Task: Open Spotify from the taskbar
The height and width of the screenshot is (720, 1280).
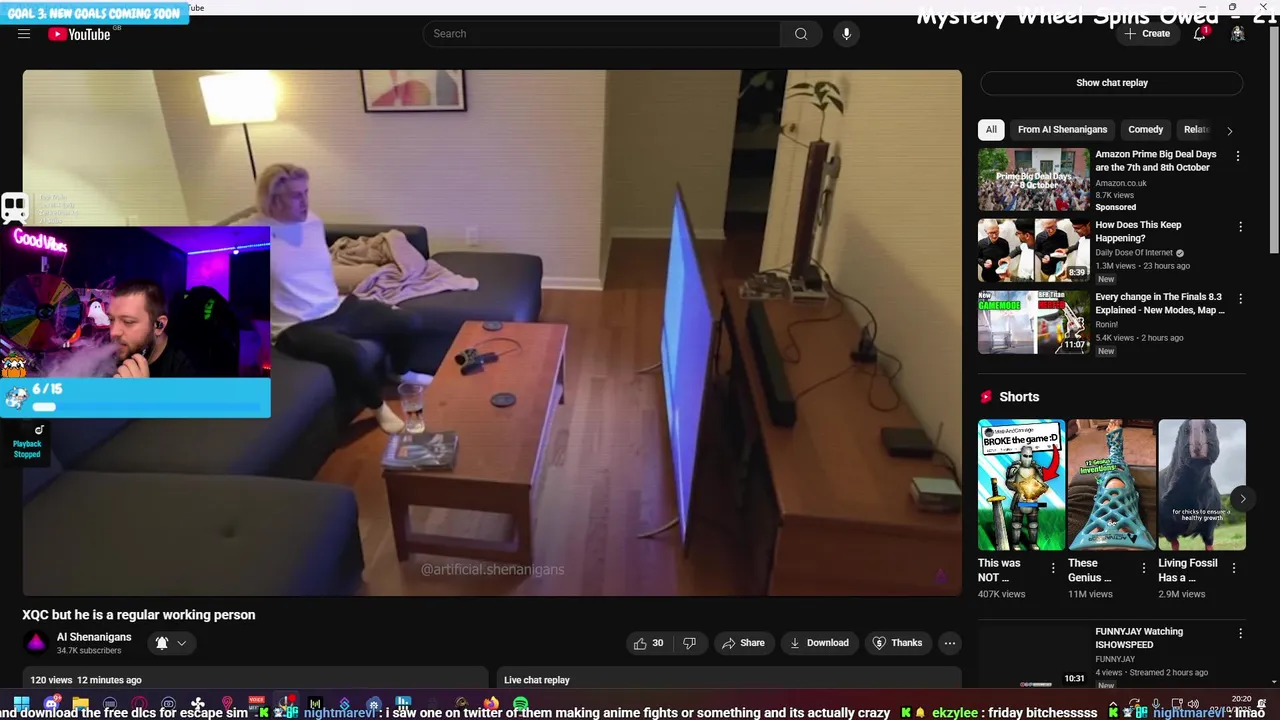Action: tap(520, 704)
